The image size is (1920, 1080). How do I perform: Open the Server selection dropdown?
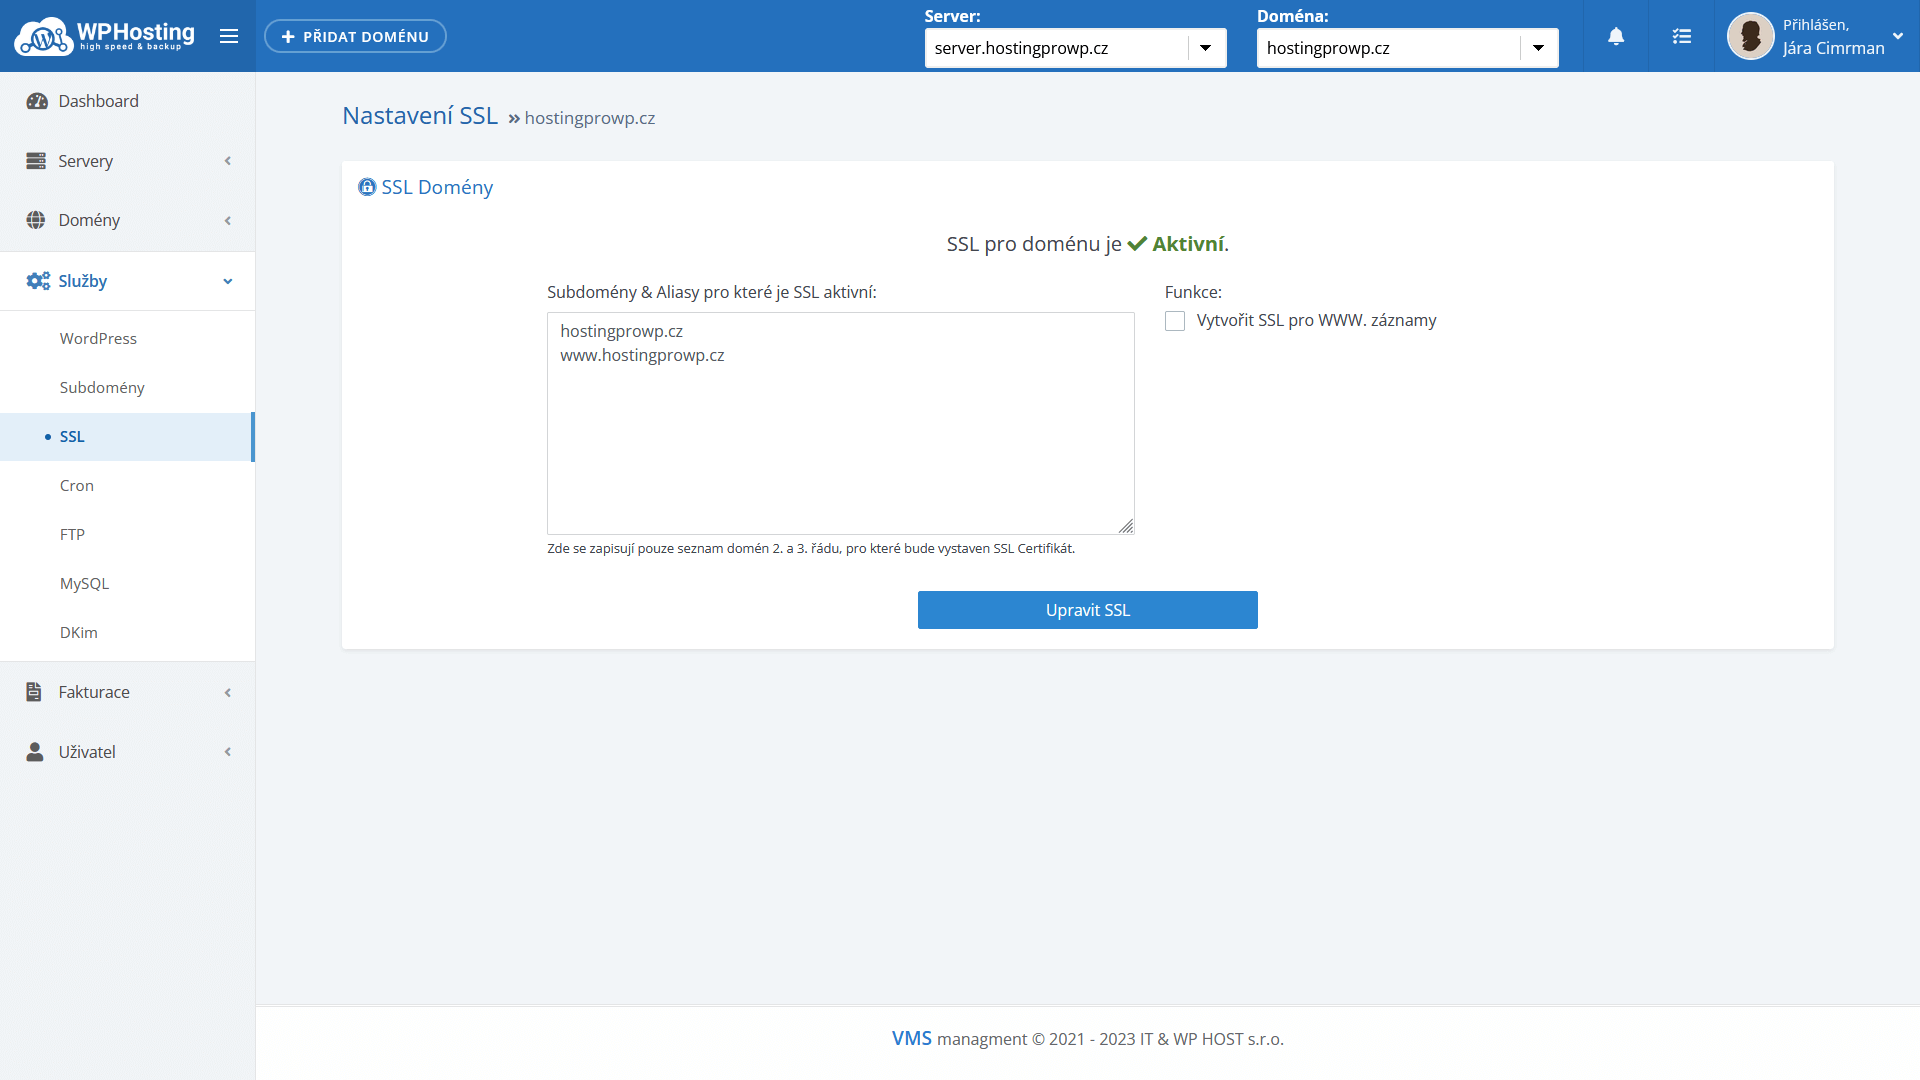tap(1205, 48)
